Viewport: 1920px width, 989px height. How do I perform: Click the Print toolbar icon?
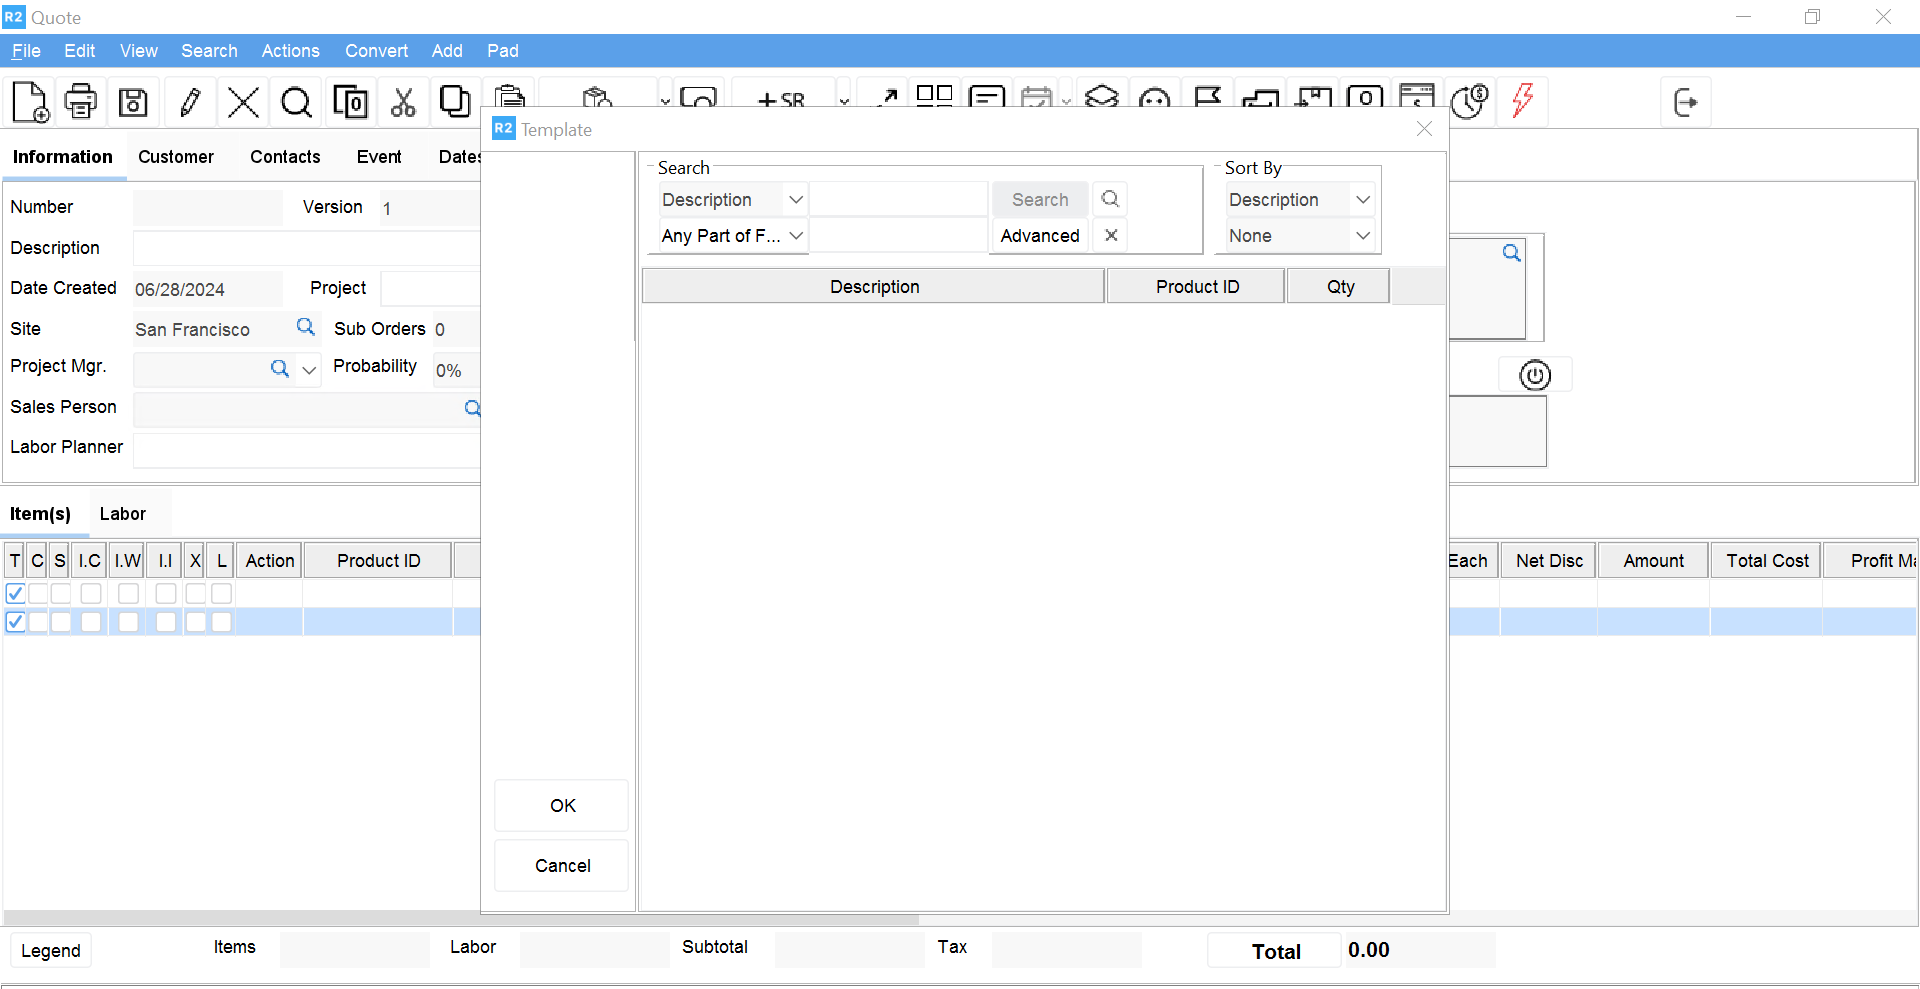(81, 102)
